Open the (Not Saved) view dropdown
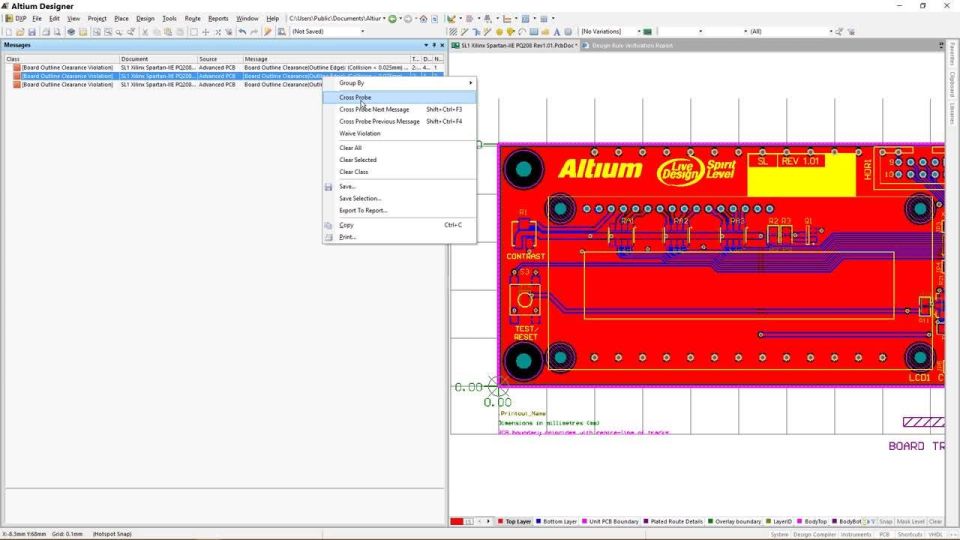The image size is (960, 540). (x=362, y=32)
